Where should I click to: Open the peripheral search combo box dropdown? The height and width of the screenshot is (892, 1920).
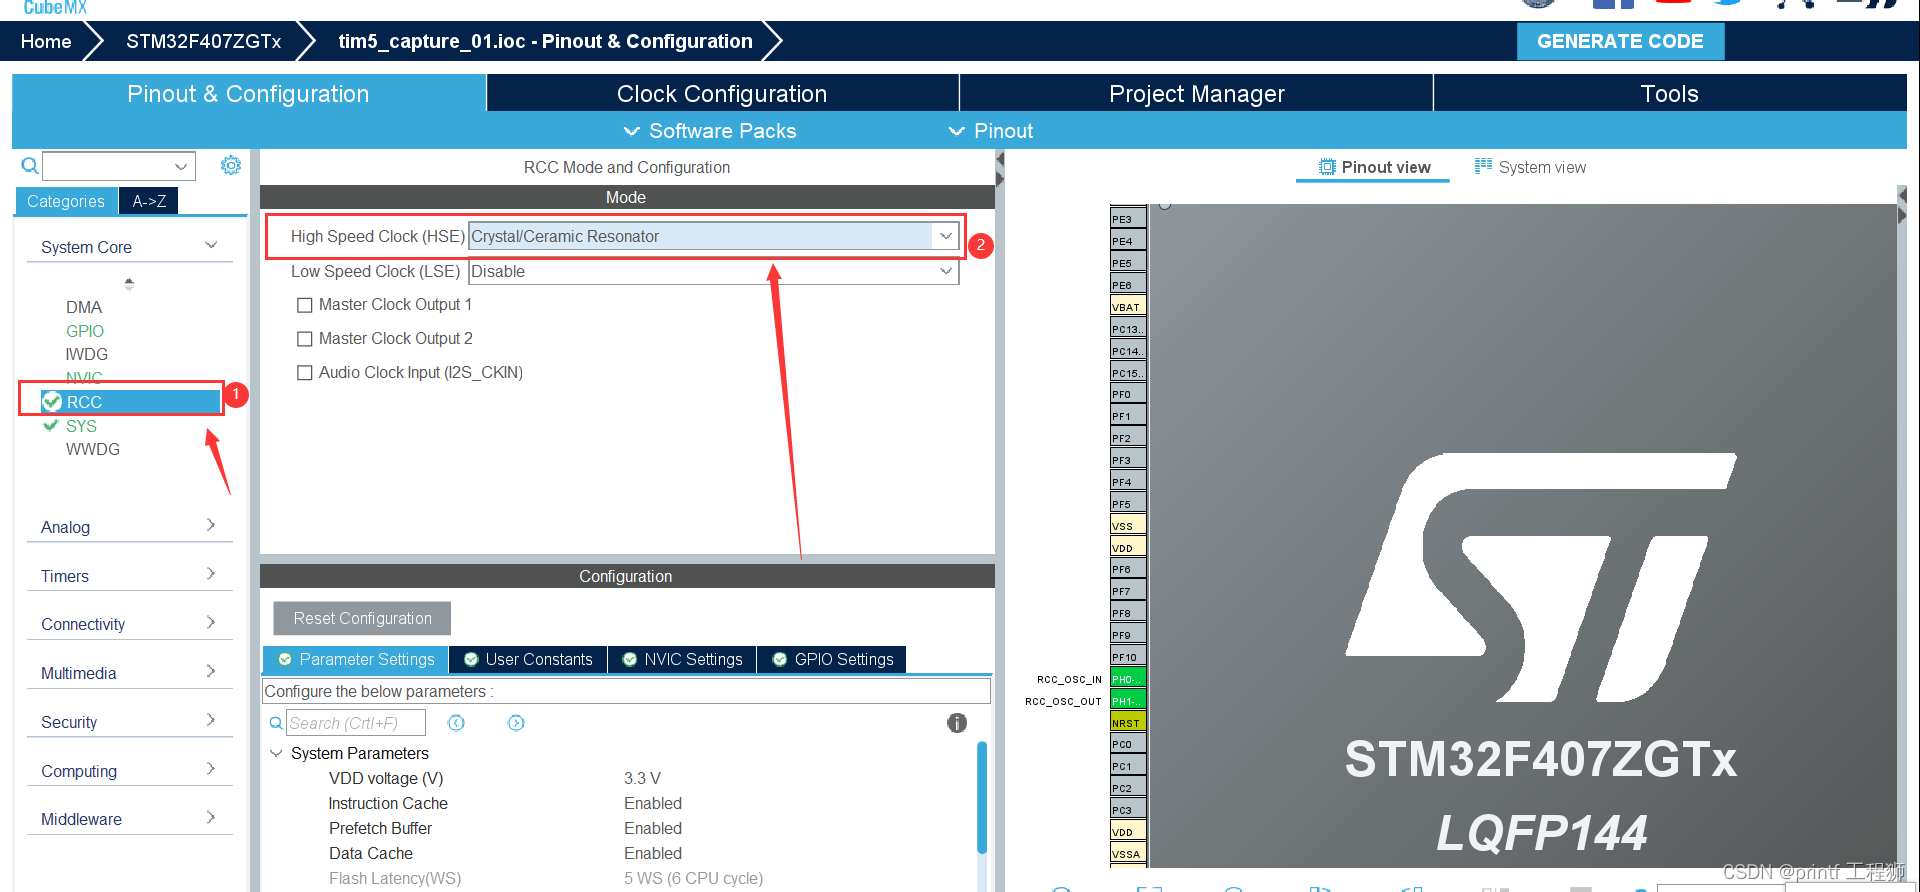point(181,166)
